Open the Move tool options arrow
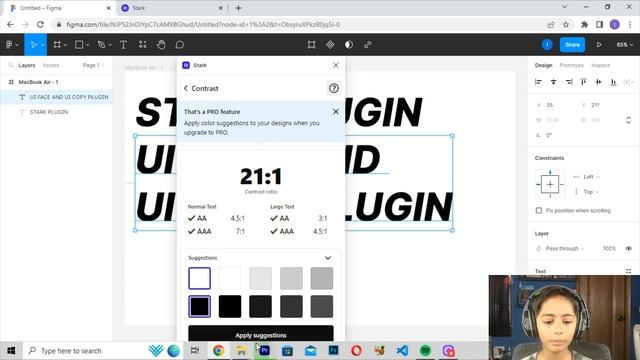This screenshot has width=640, height=360. pos(42,45)
